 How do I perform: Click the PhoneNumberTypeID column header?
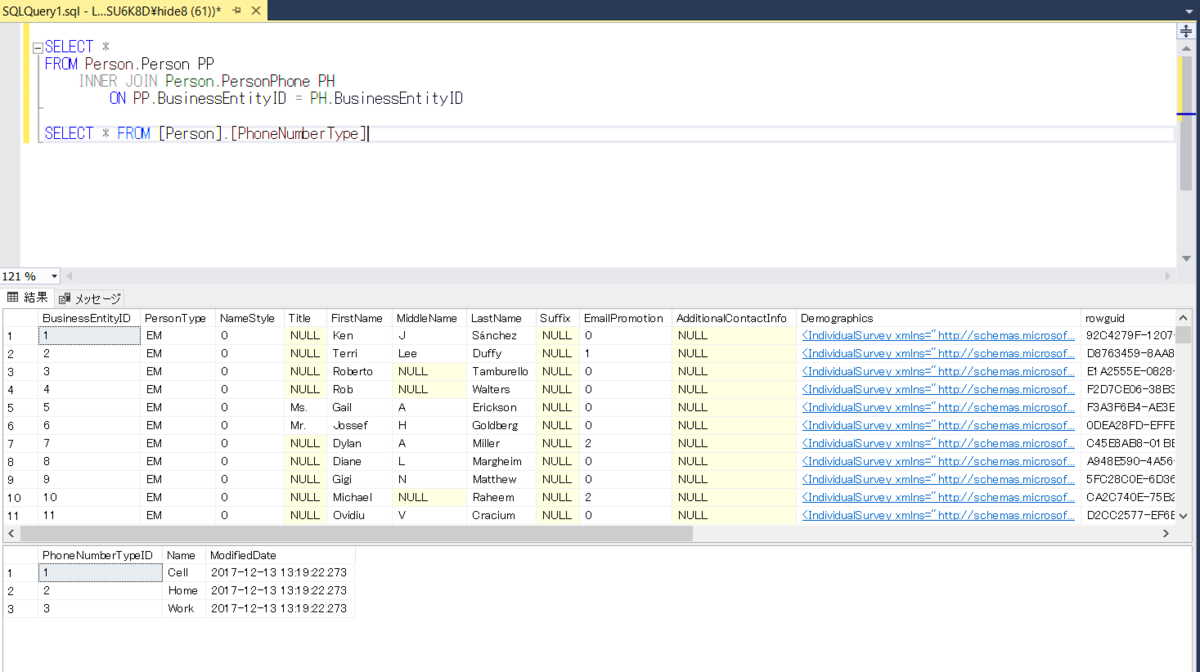(100, 555)
